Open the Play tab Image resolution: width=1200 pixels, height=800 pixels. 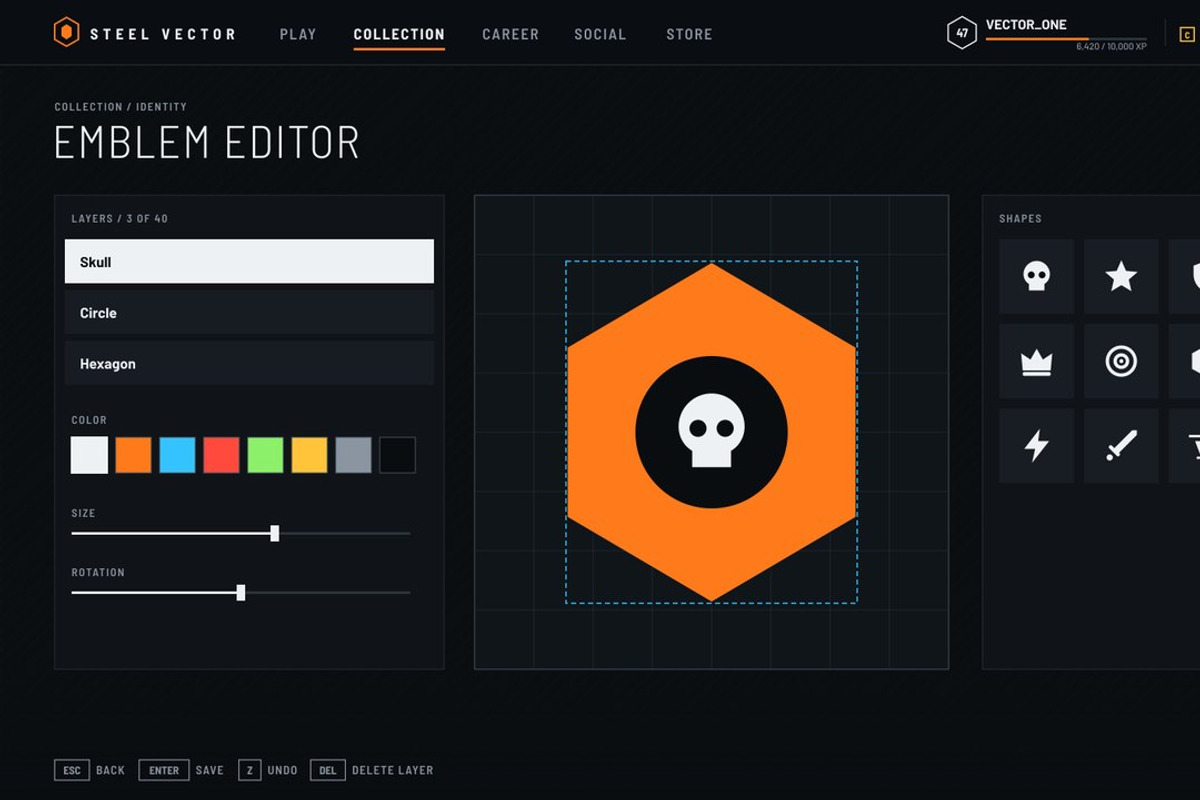tap(298, 34)
